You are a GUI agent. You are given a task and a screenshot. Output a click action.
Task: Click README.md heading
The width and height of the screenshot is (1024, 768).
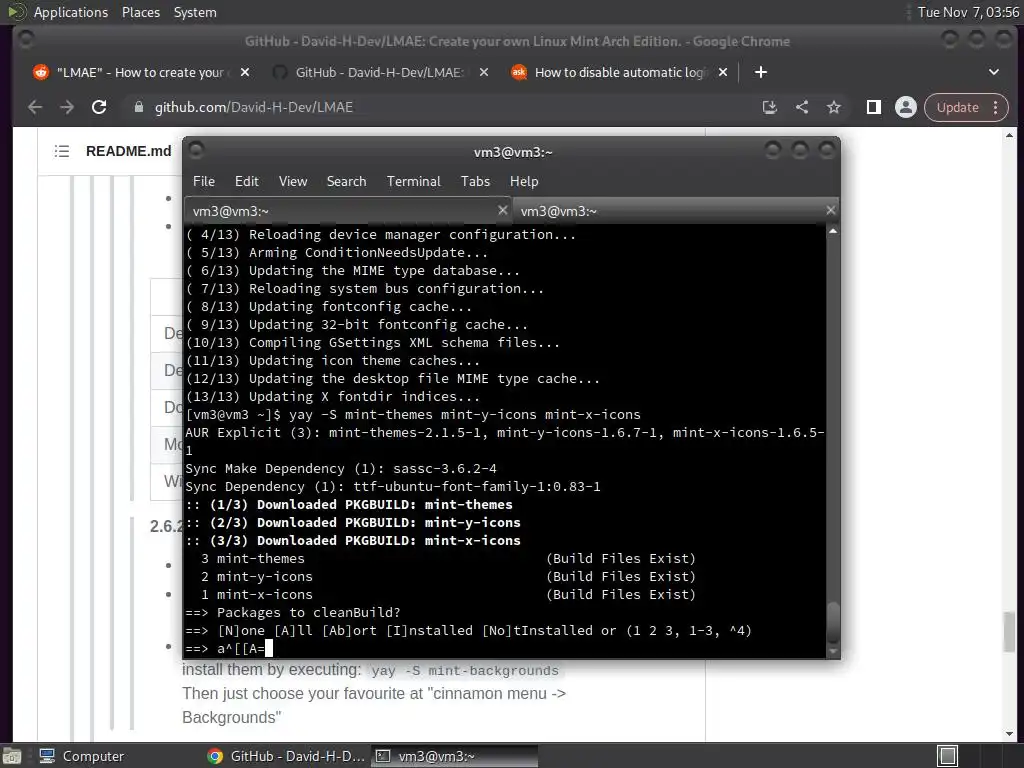coord(129,152)
